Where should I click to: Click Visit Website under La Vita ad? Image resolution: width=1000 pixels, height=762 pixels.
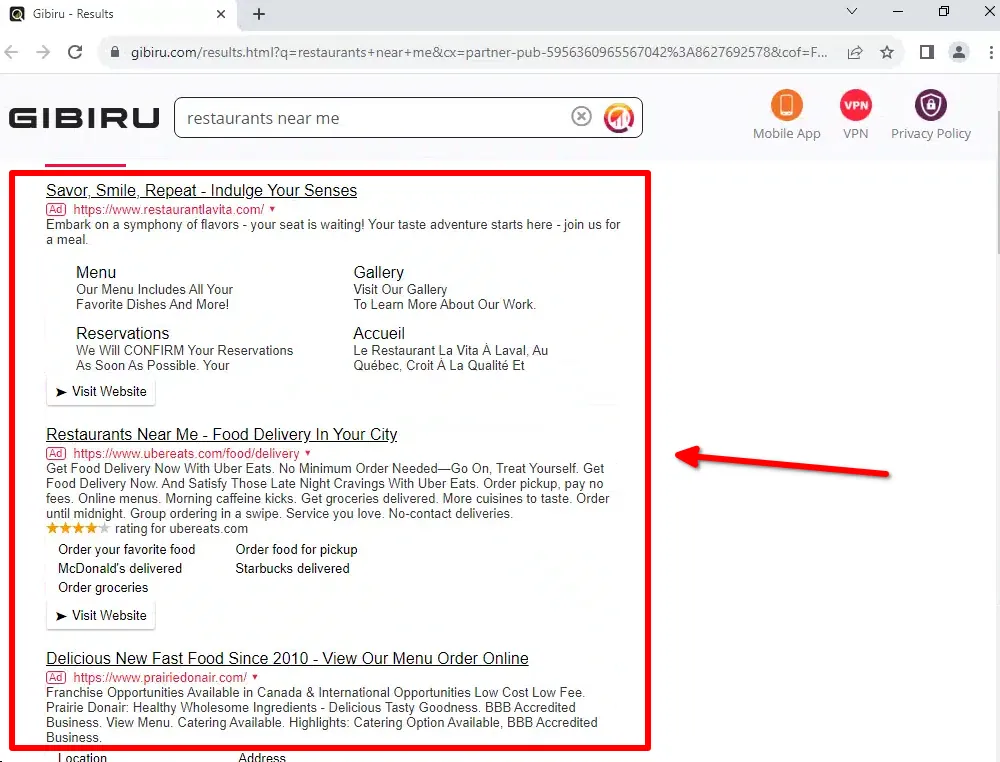101,392
